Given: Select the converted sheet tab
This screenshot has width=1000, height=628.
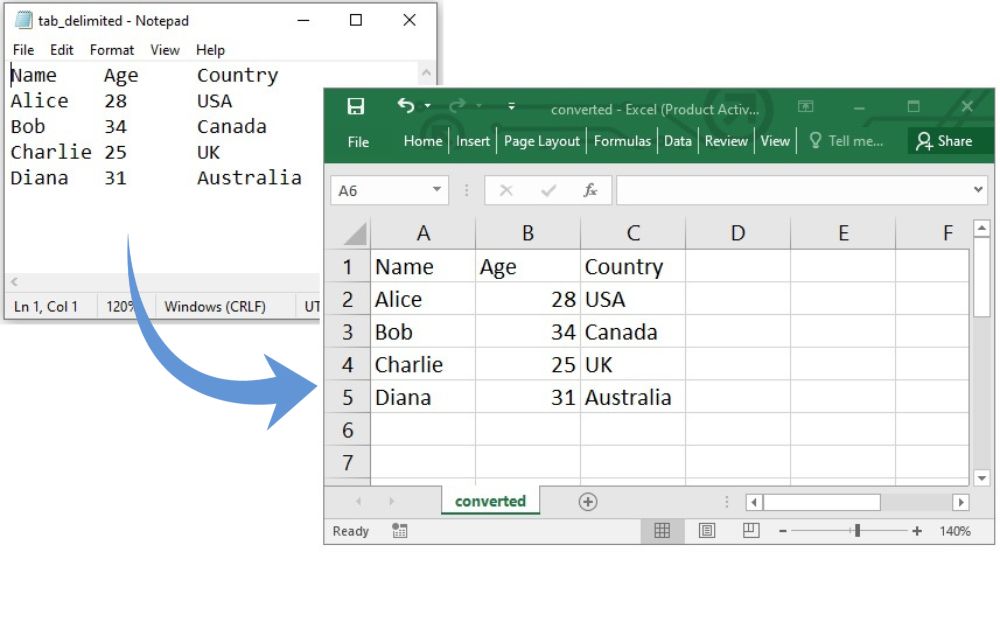Looking at the screenshot, I should coord(490,501).
